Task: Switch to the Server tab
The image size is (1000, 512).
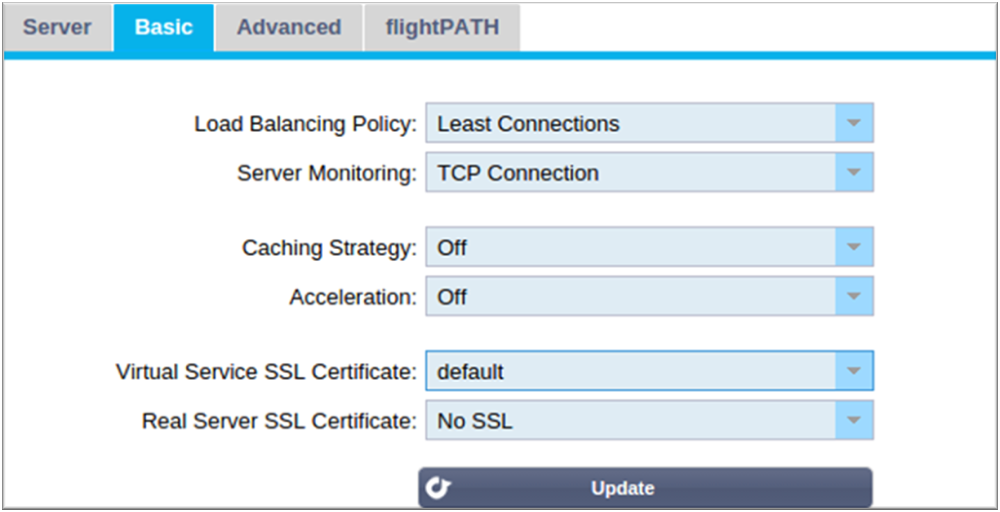Action: [x=57, y=27]
